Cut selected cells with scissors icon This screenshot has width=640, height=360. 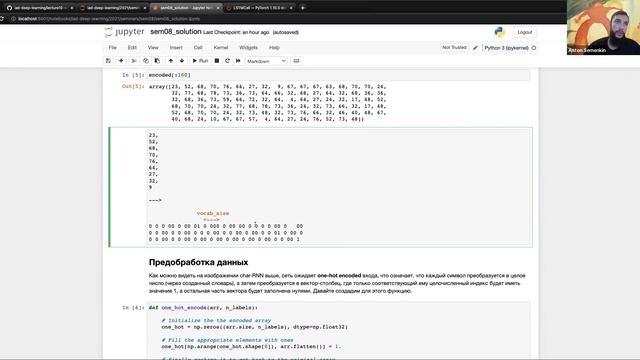pos(134,61)
